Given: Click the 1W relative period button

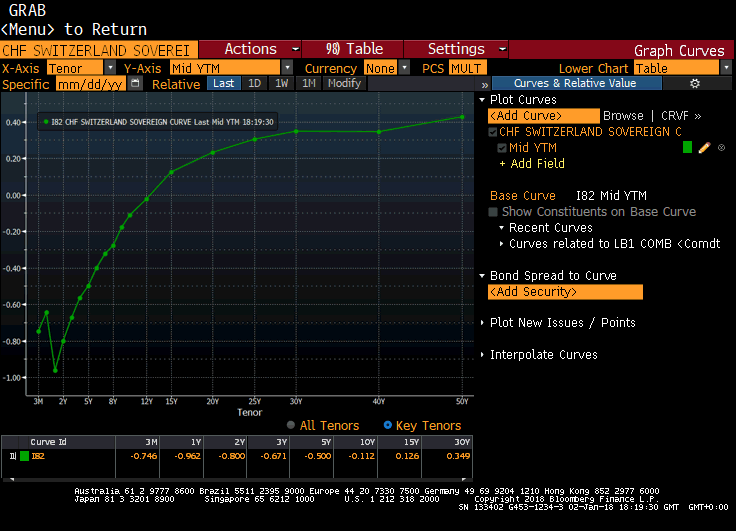Looking at the screenshot, I should coord(282,84).
